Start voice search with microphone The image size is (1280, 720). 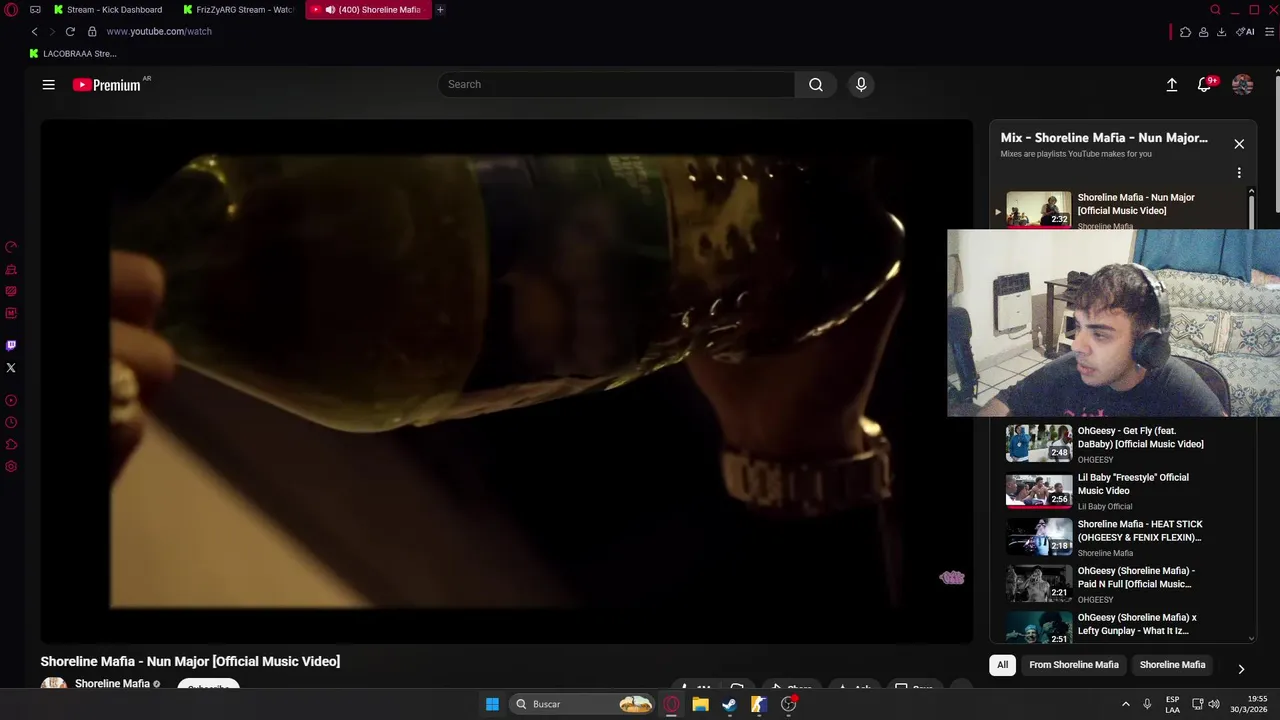point(861,85)
